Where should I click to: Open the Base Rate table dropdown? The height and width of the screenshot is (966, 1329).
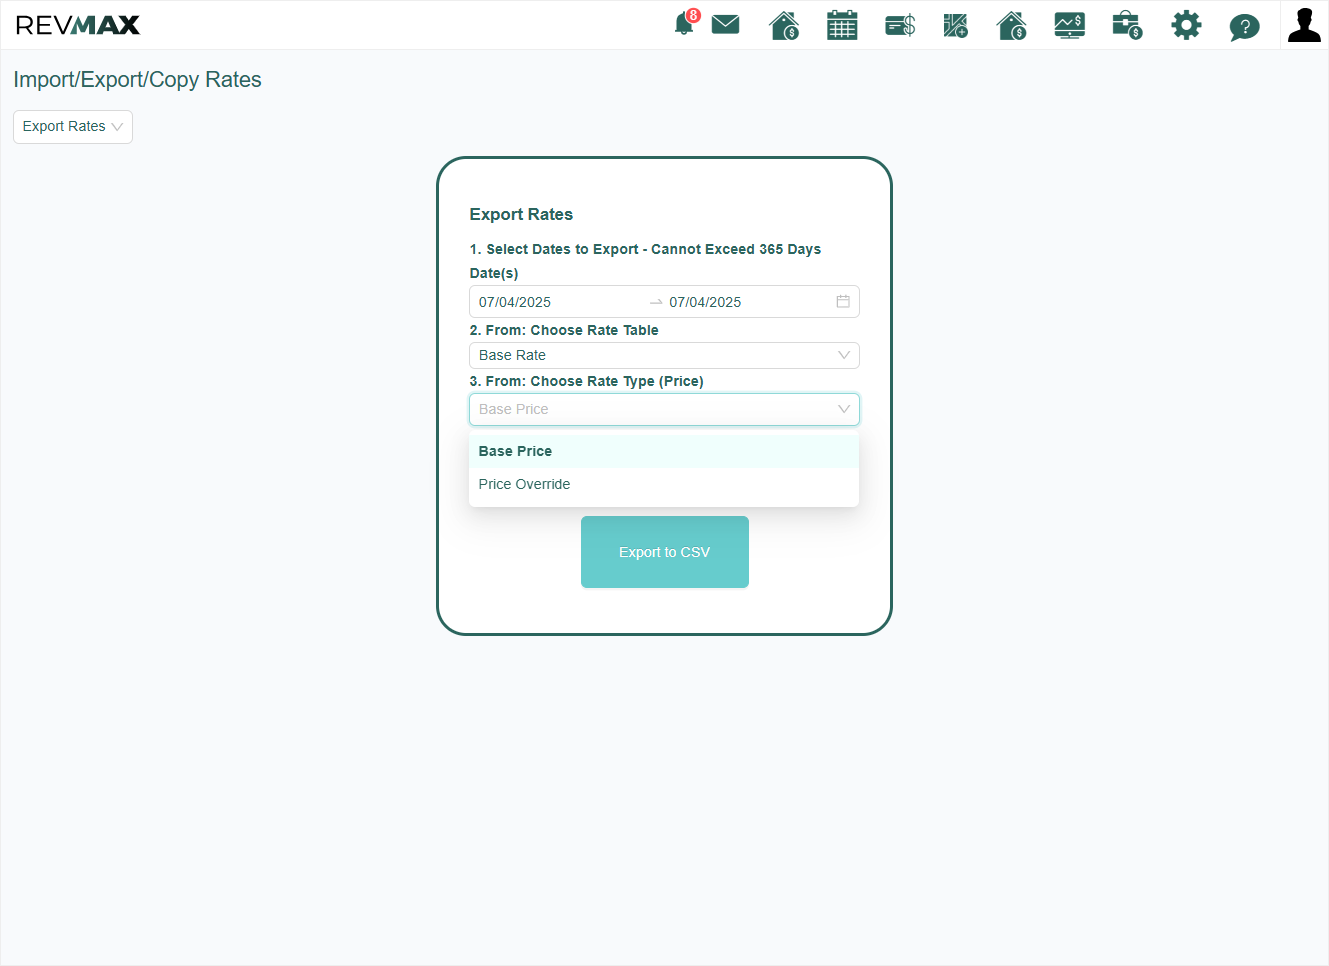pyautogui.click(x=664, y=355)
